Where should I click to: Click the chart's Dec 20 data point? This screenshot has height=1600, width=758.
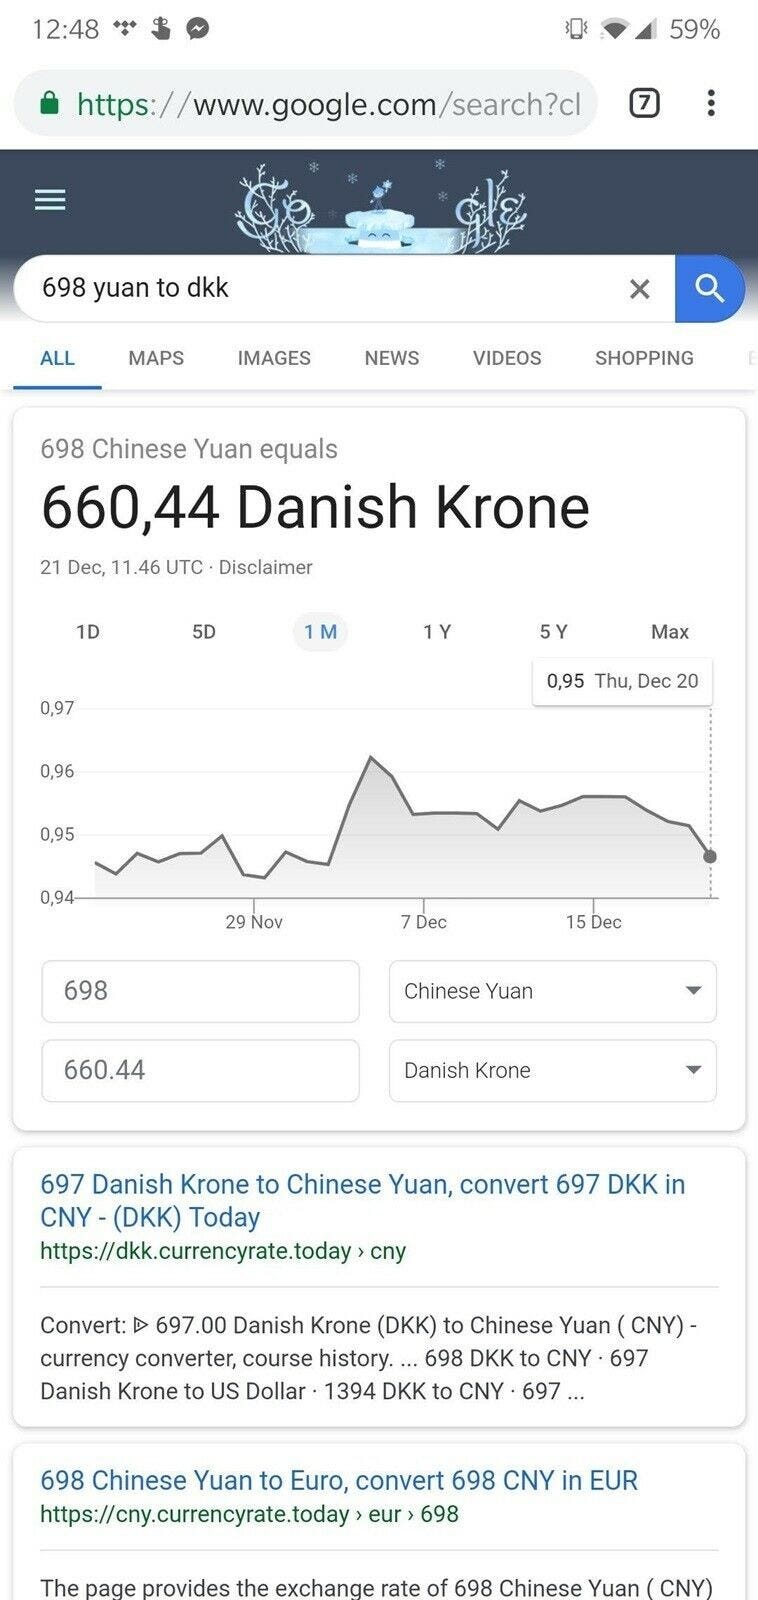coord(710,856)
